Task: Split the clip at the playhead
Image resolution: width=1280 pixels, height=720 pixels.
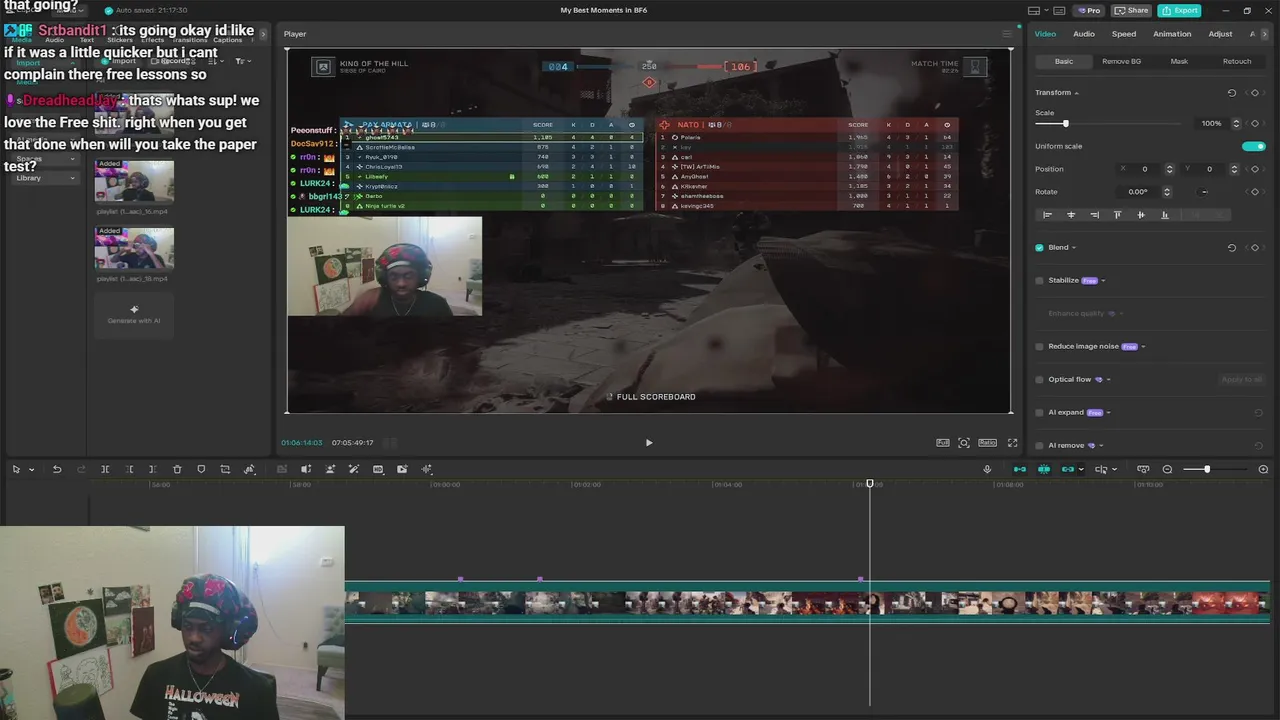Action: [x=105, y=469]
